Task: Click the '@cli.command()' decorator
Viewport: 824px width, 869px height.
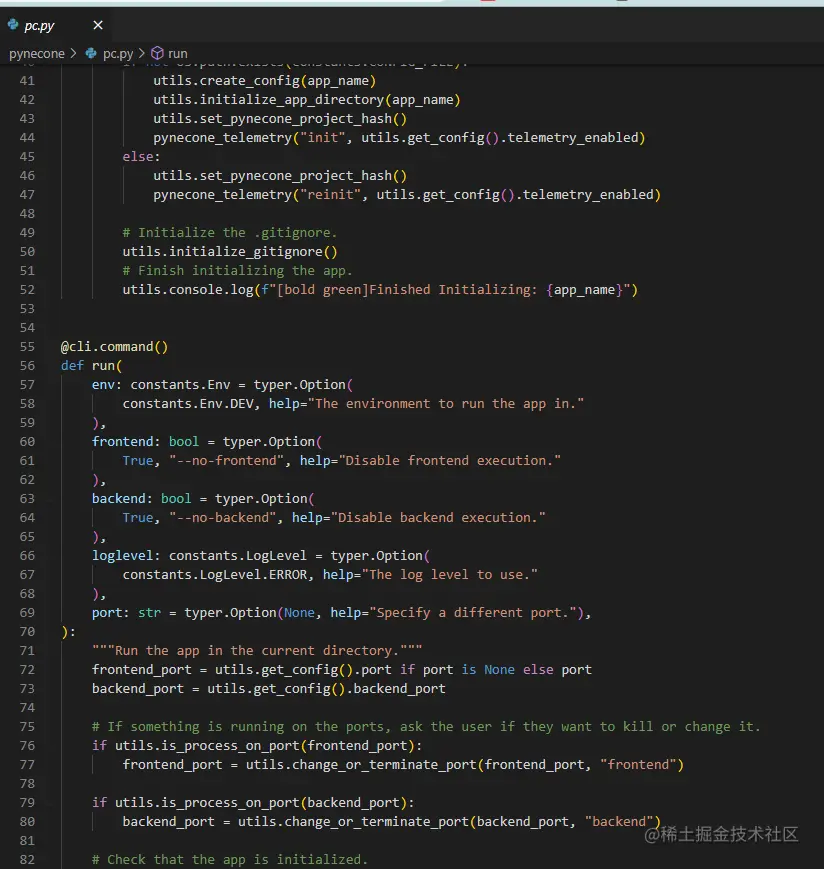Action: pos(114,347)
